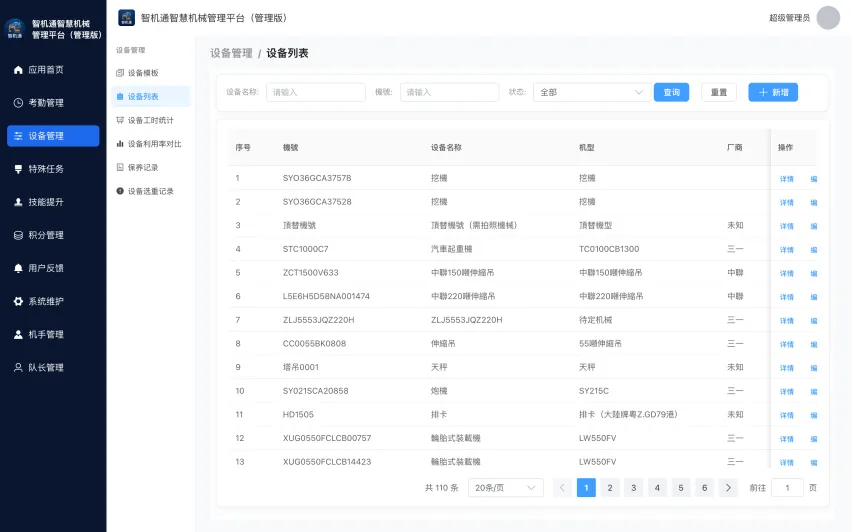Click cell XUG0550FCLCB00757

[x=327, y=438]
